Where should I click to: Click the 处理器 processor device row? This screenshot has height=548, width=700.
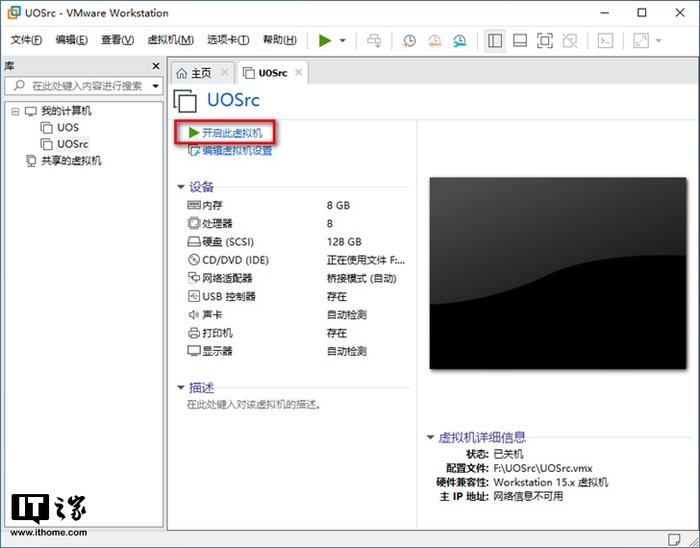[296, 224]
